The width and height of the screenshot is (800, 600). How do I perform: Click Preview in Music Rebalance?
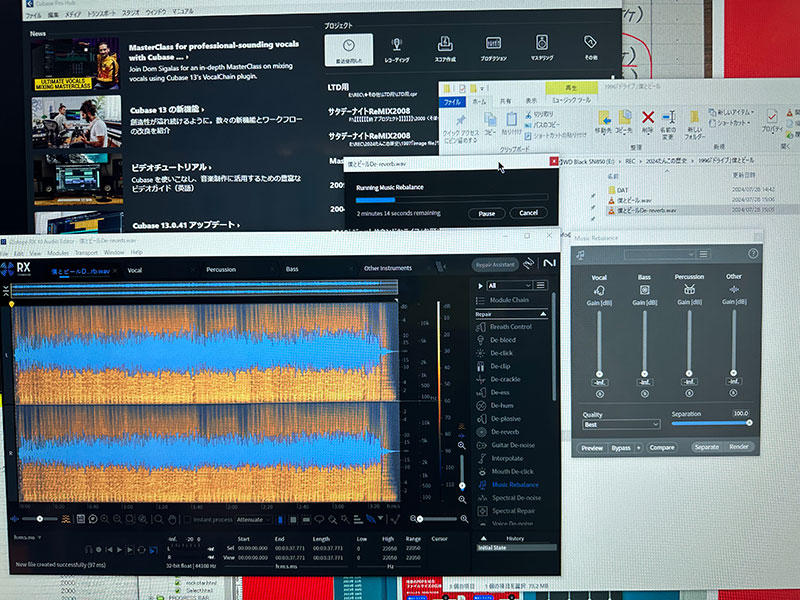point(592,448)
